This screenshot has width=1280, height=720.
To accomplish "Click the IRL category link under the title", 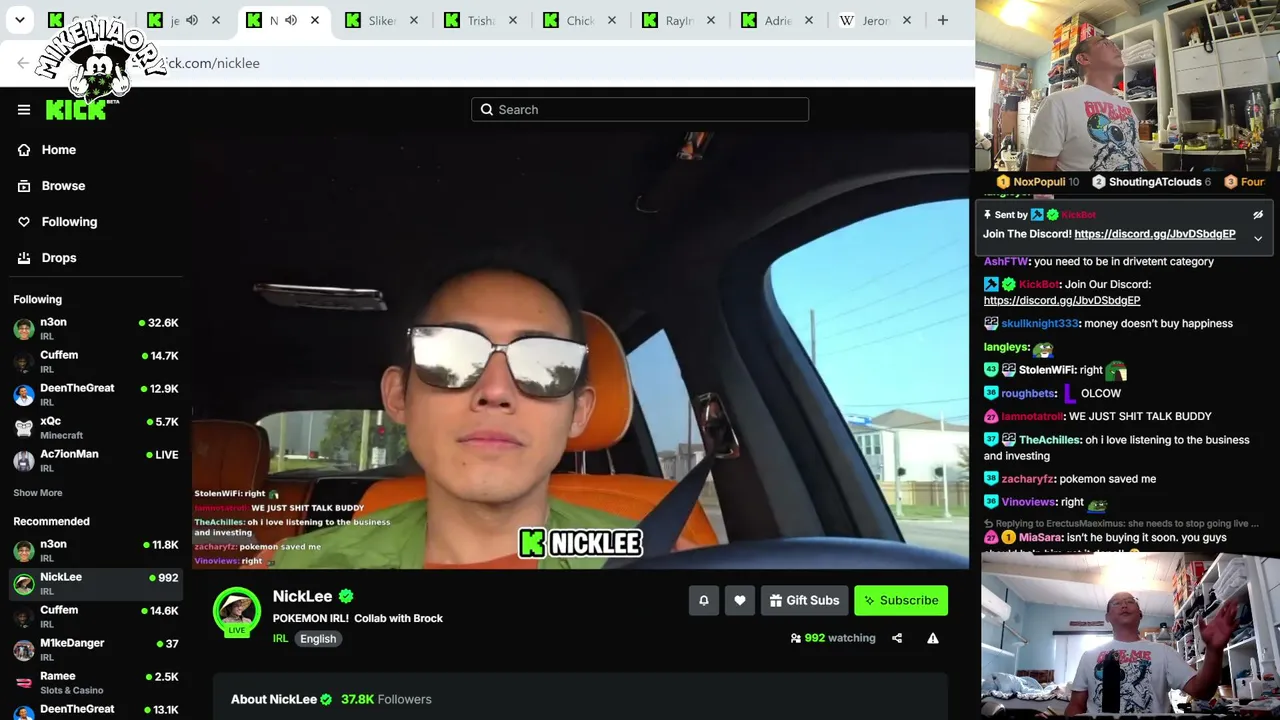I will [281, 639].
